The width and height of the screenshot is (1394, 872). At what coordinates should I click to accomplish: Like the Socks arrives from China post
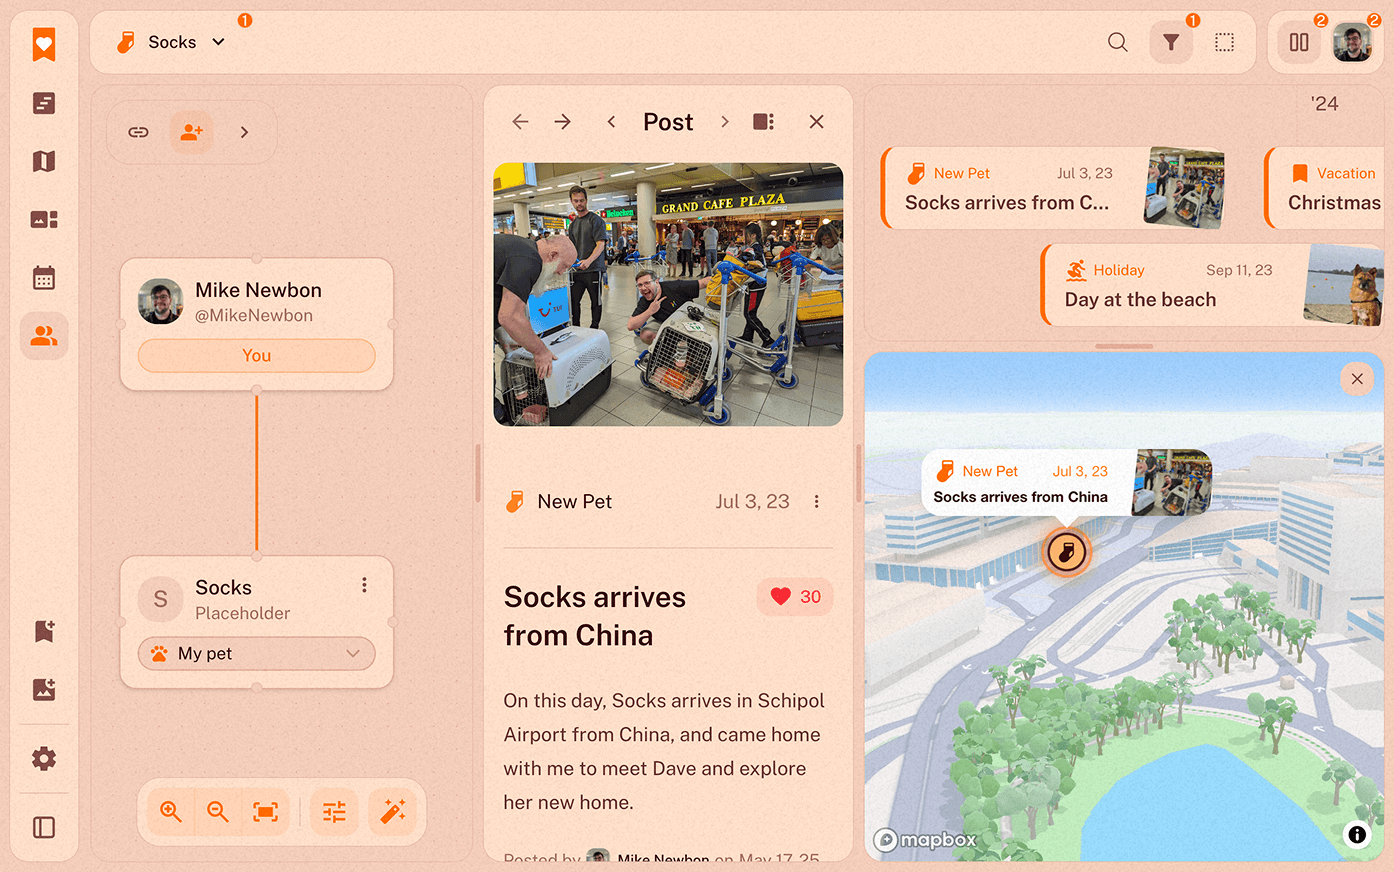click(x=794, y=596)
